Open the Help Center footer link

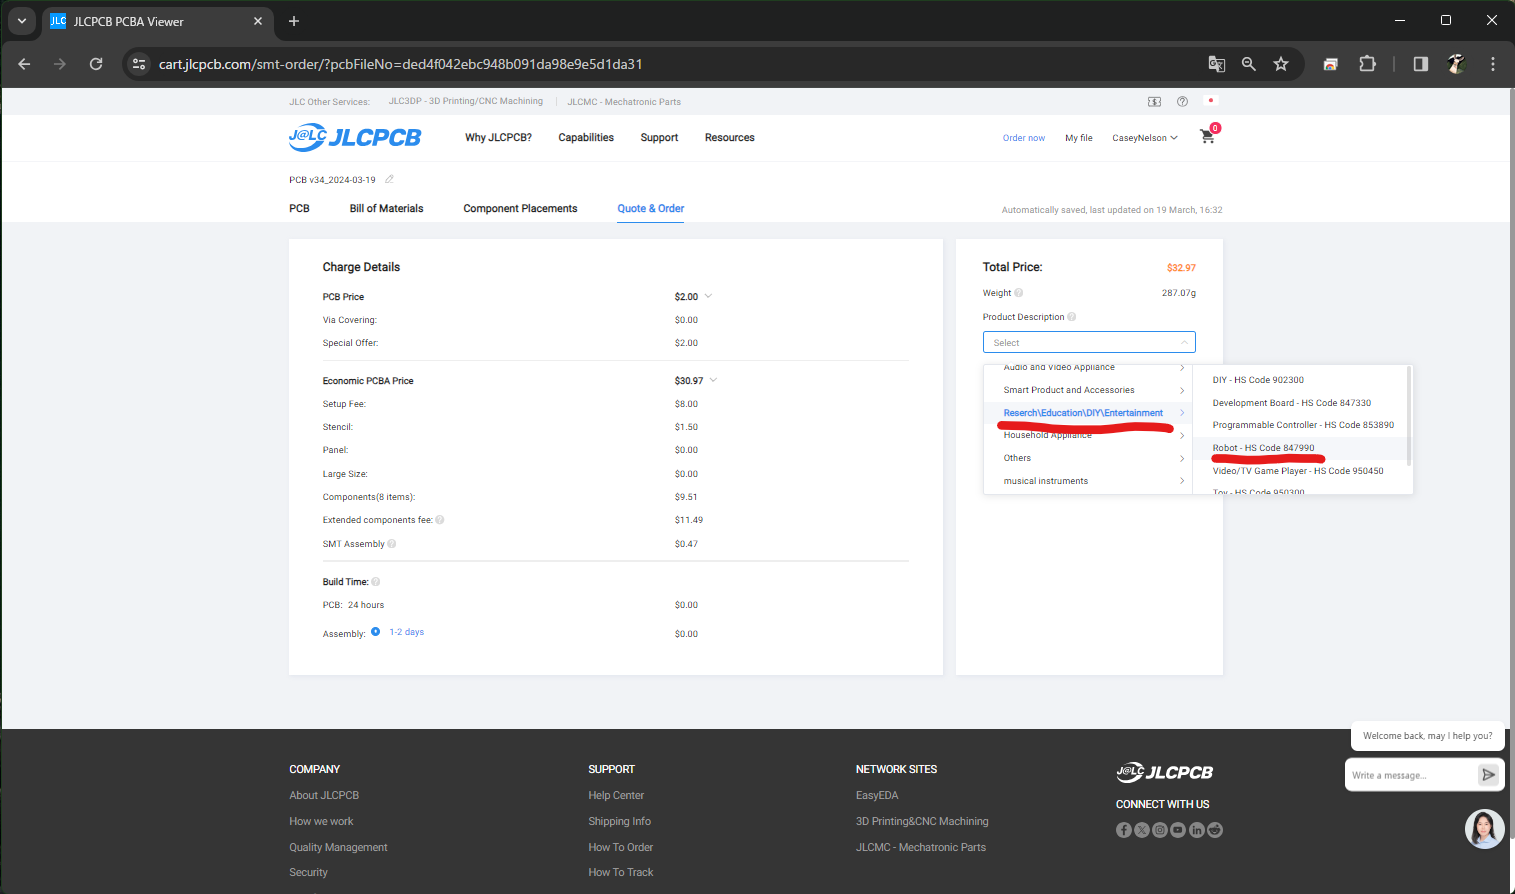(x=616, y=796)
